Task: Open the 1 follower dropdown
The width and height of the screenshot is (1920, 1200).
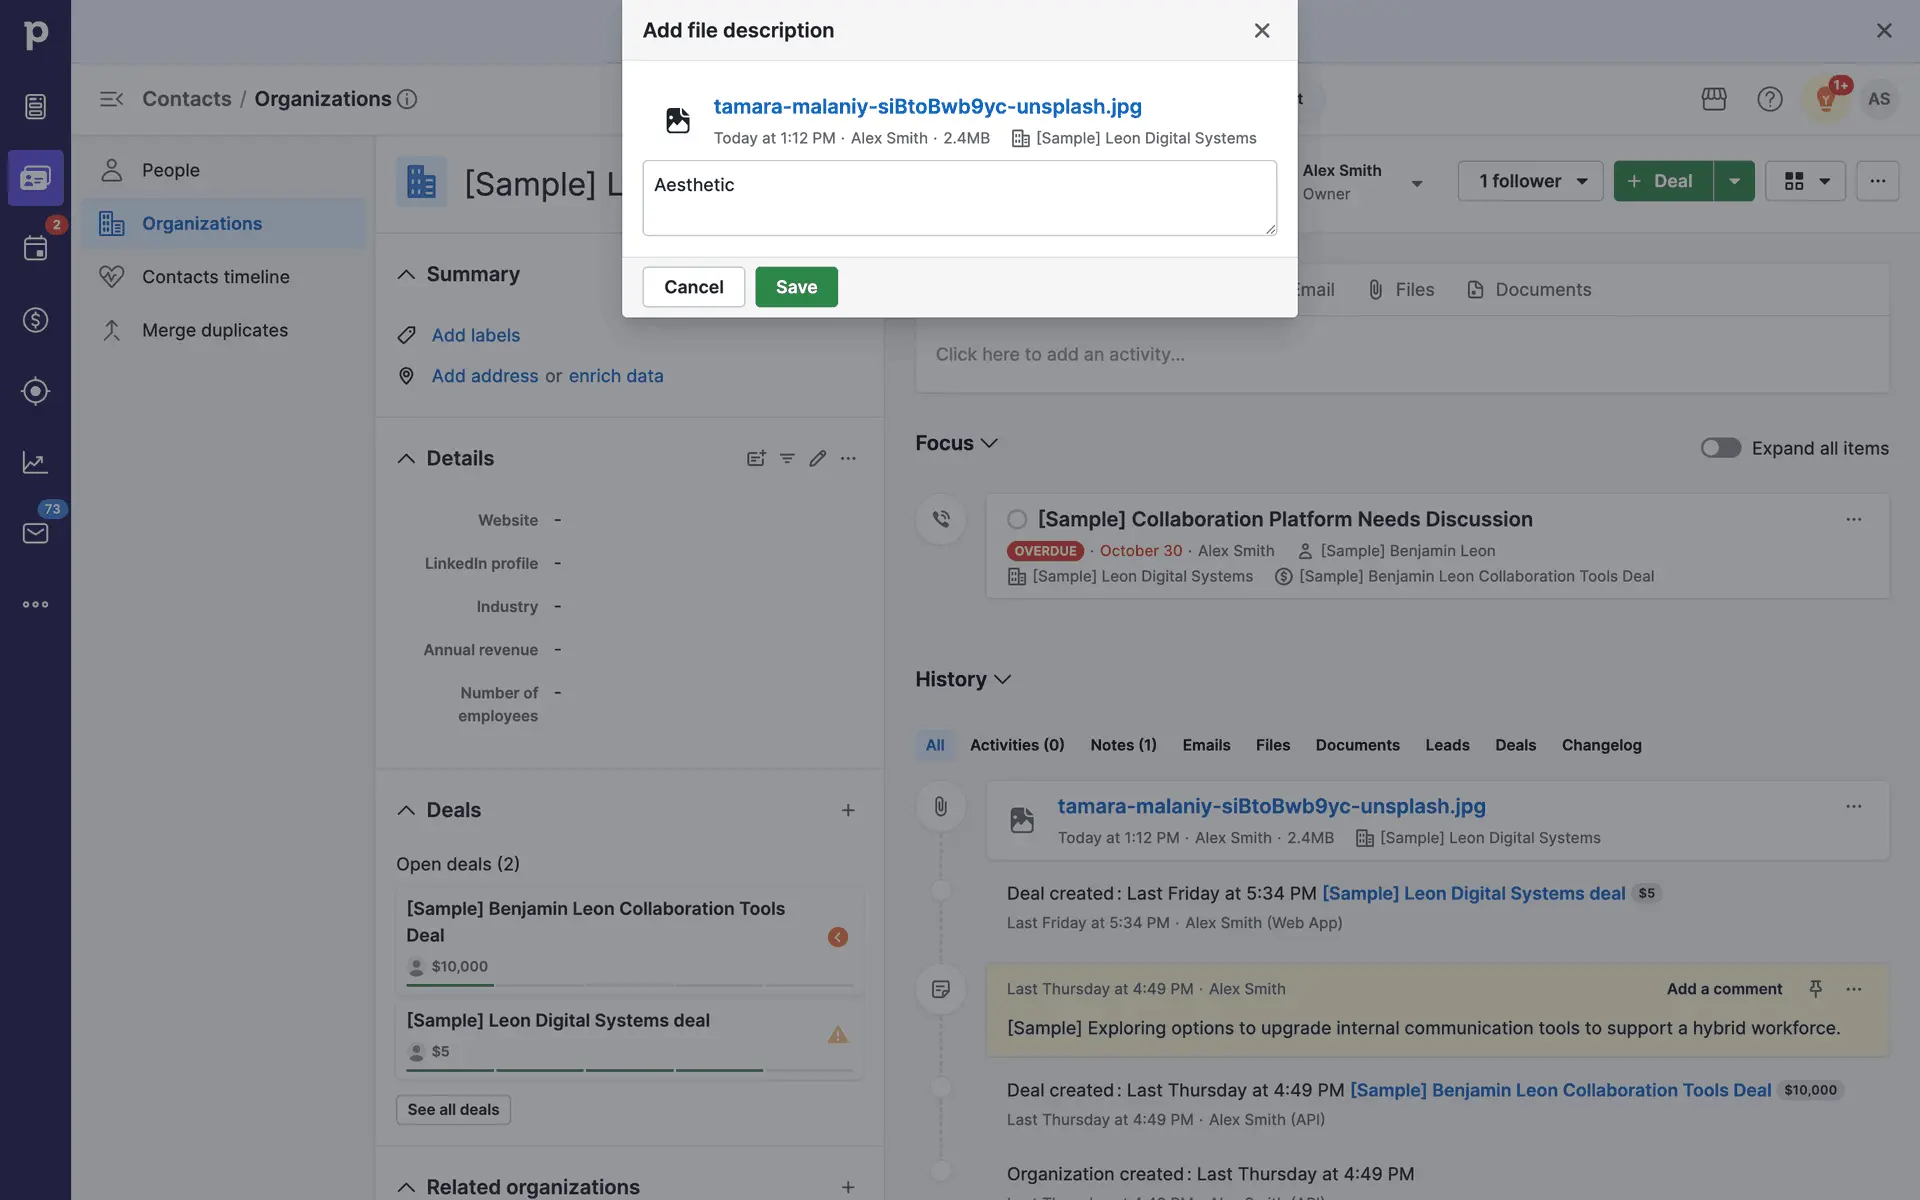Action: point(1530,181)
